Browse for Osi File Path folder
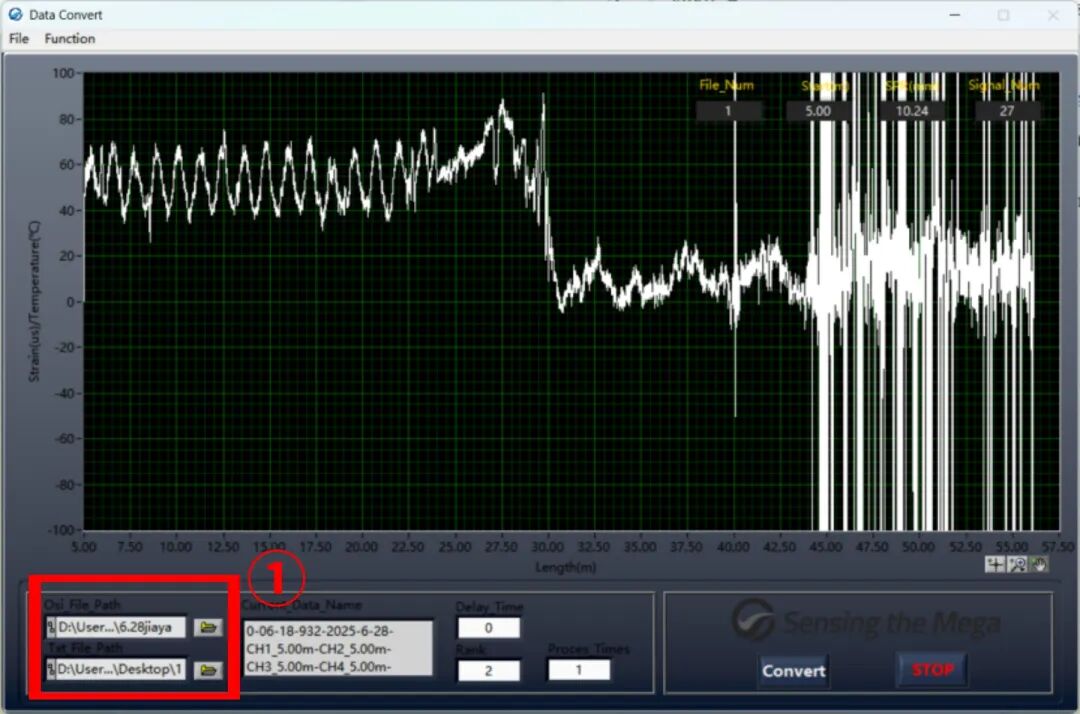This screenshot has width=1080, height=714. coord(208,627)
